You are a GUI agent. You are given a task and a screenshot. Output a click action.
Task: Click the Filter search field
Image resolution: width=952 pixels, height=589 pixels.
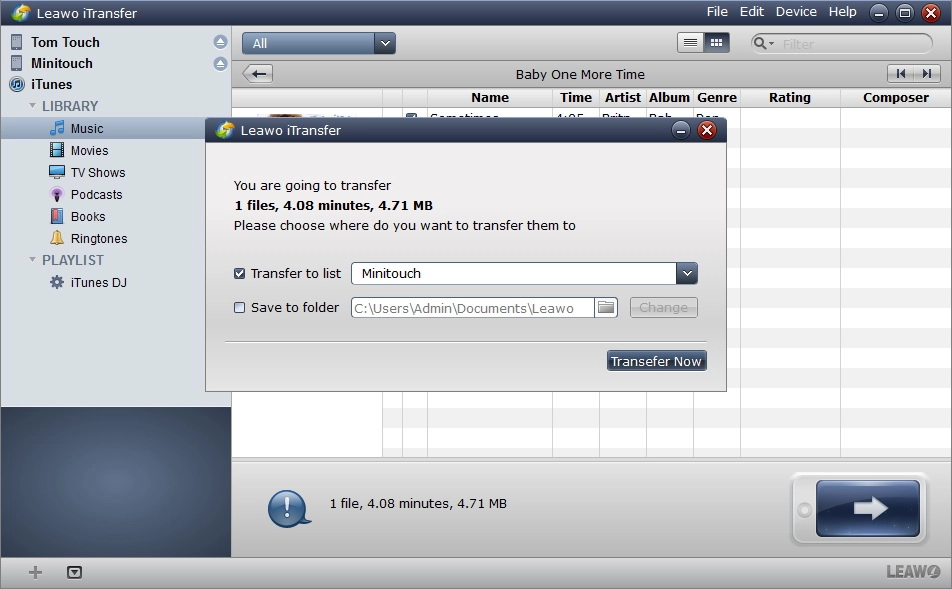pyautogui.click(x=852, y=44)
